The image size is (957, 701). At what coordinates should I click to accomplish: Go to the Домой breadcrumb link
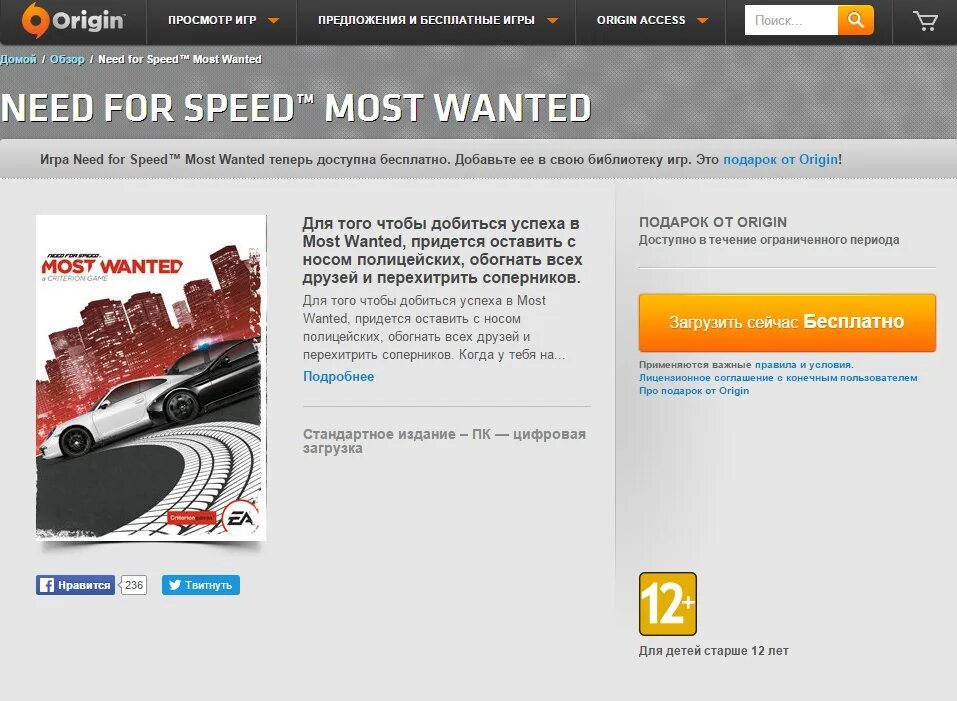pyautogui.click(x=18, y=59)
